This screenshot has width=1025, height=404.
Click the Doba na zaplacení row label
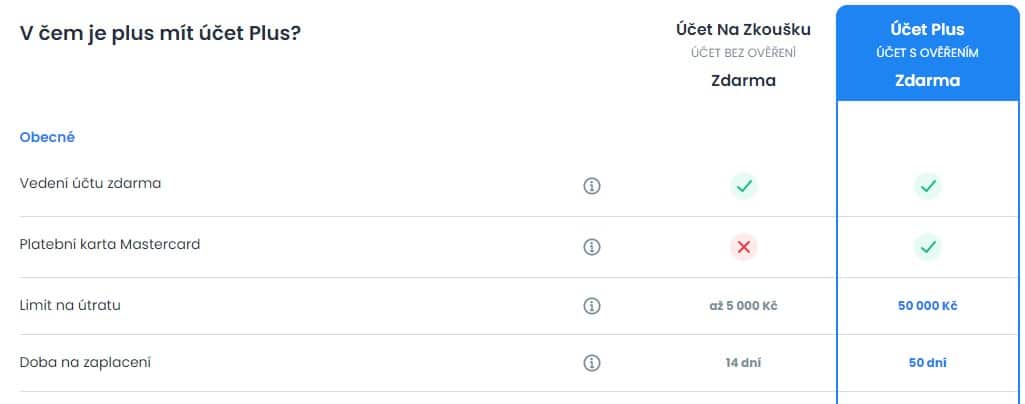coord(85,362)
